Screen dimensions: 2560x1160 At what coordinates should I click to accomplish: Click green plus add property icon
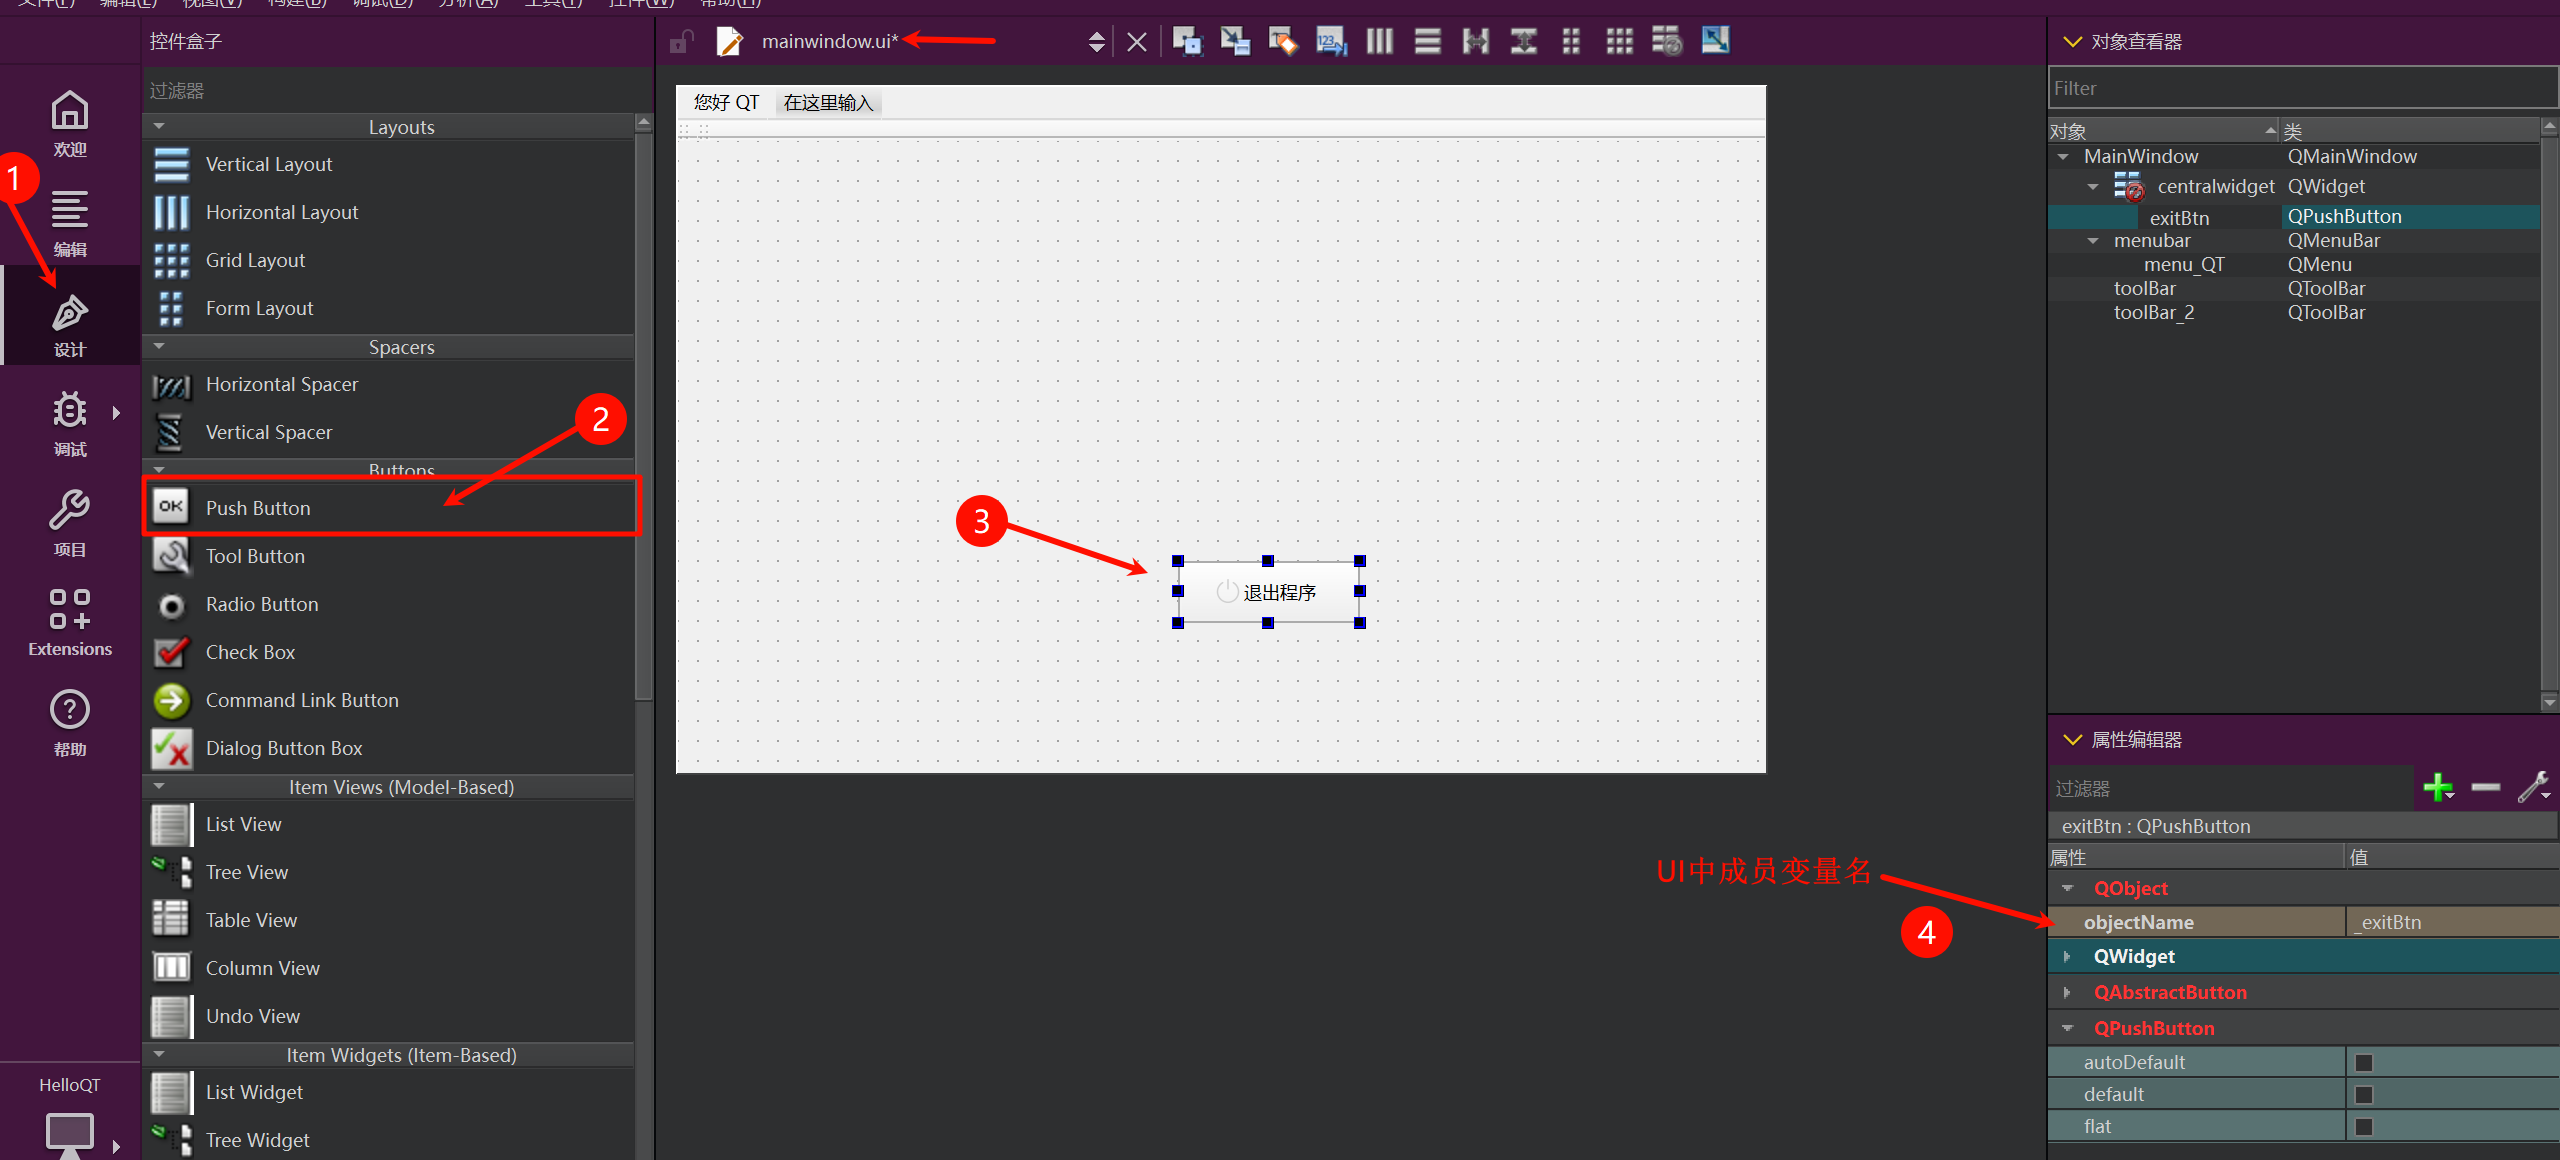[x=2437, y=788]
